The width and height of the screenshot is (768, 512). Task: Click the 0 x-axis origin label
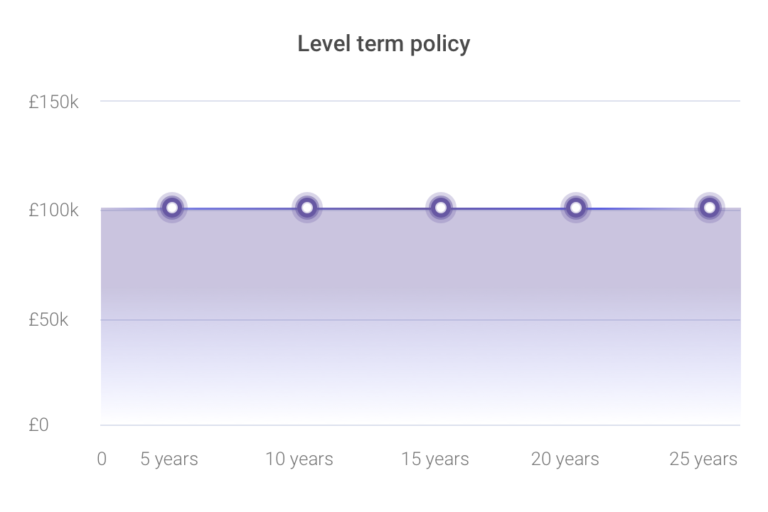point(101,460)
